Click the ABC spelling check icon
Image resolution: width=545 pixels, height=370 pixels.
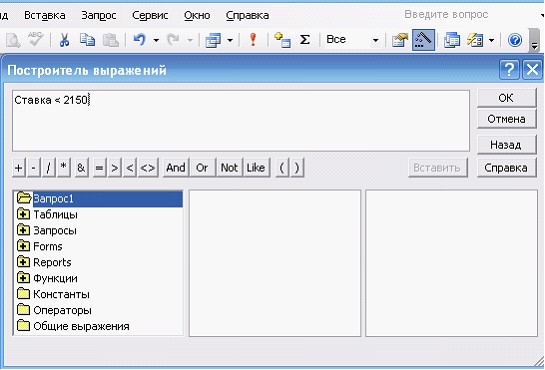coord(36,39)
